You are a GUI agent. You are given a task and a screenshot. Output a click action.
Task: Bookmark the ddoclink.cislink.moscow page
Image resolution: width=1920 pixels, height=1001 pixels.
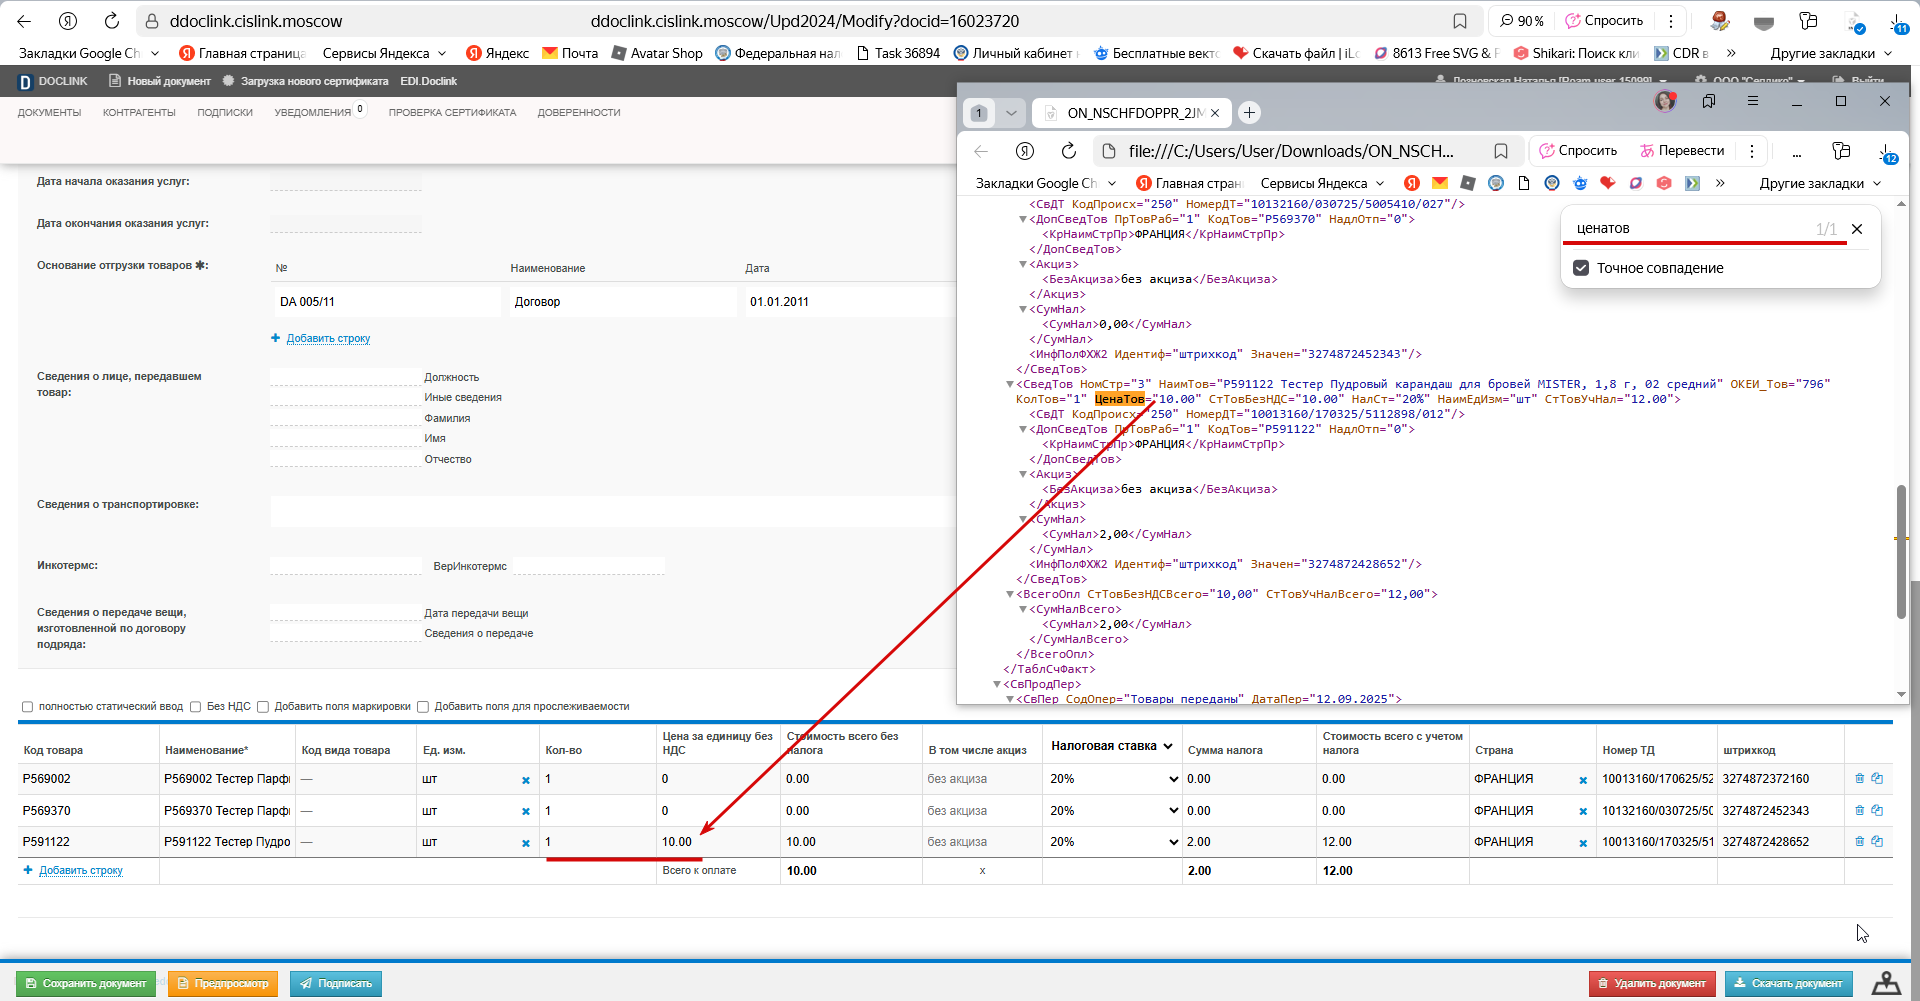(x=1460, y=21)
